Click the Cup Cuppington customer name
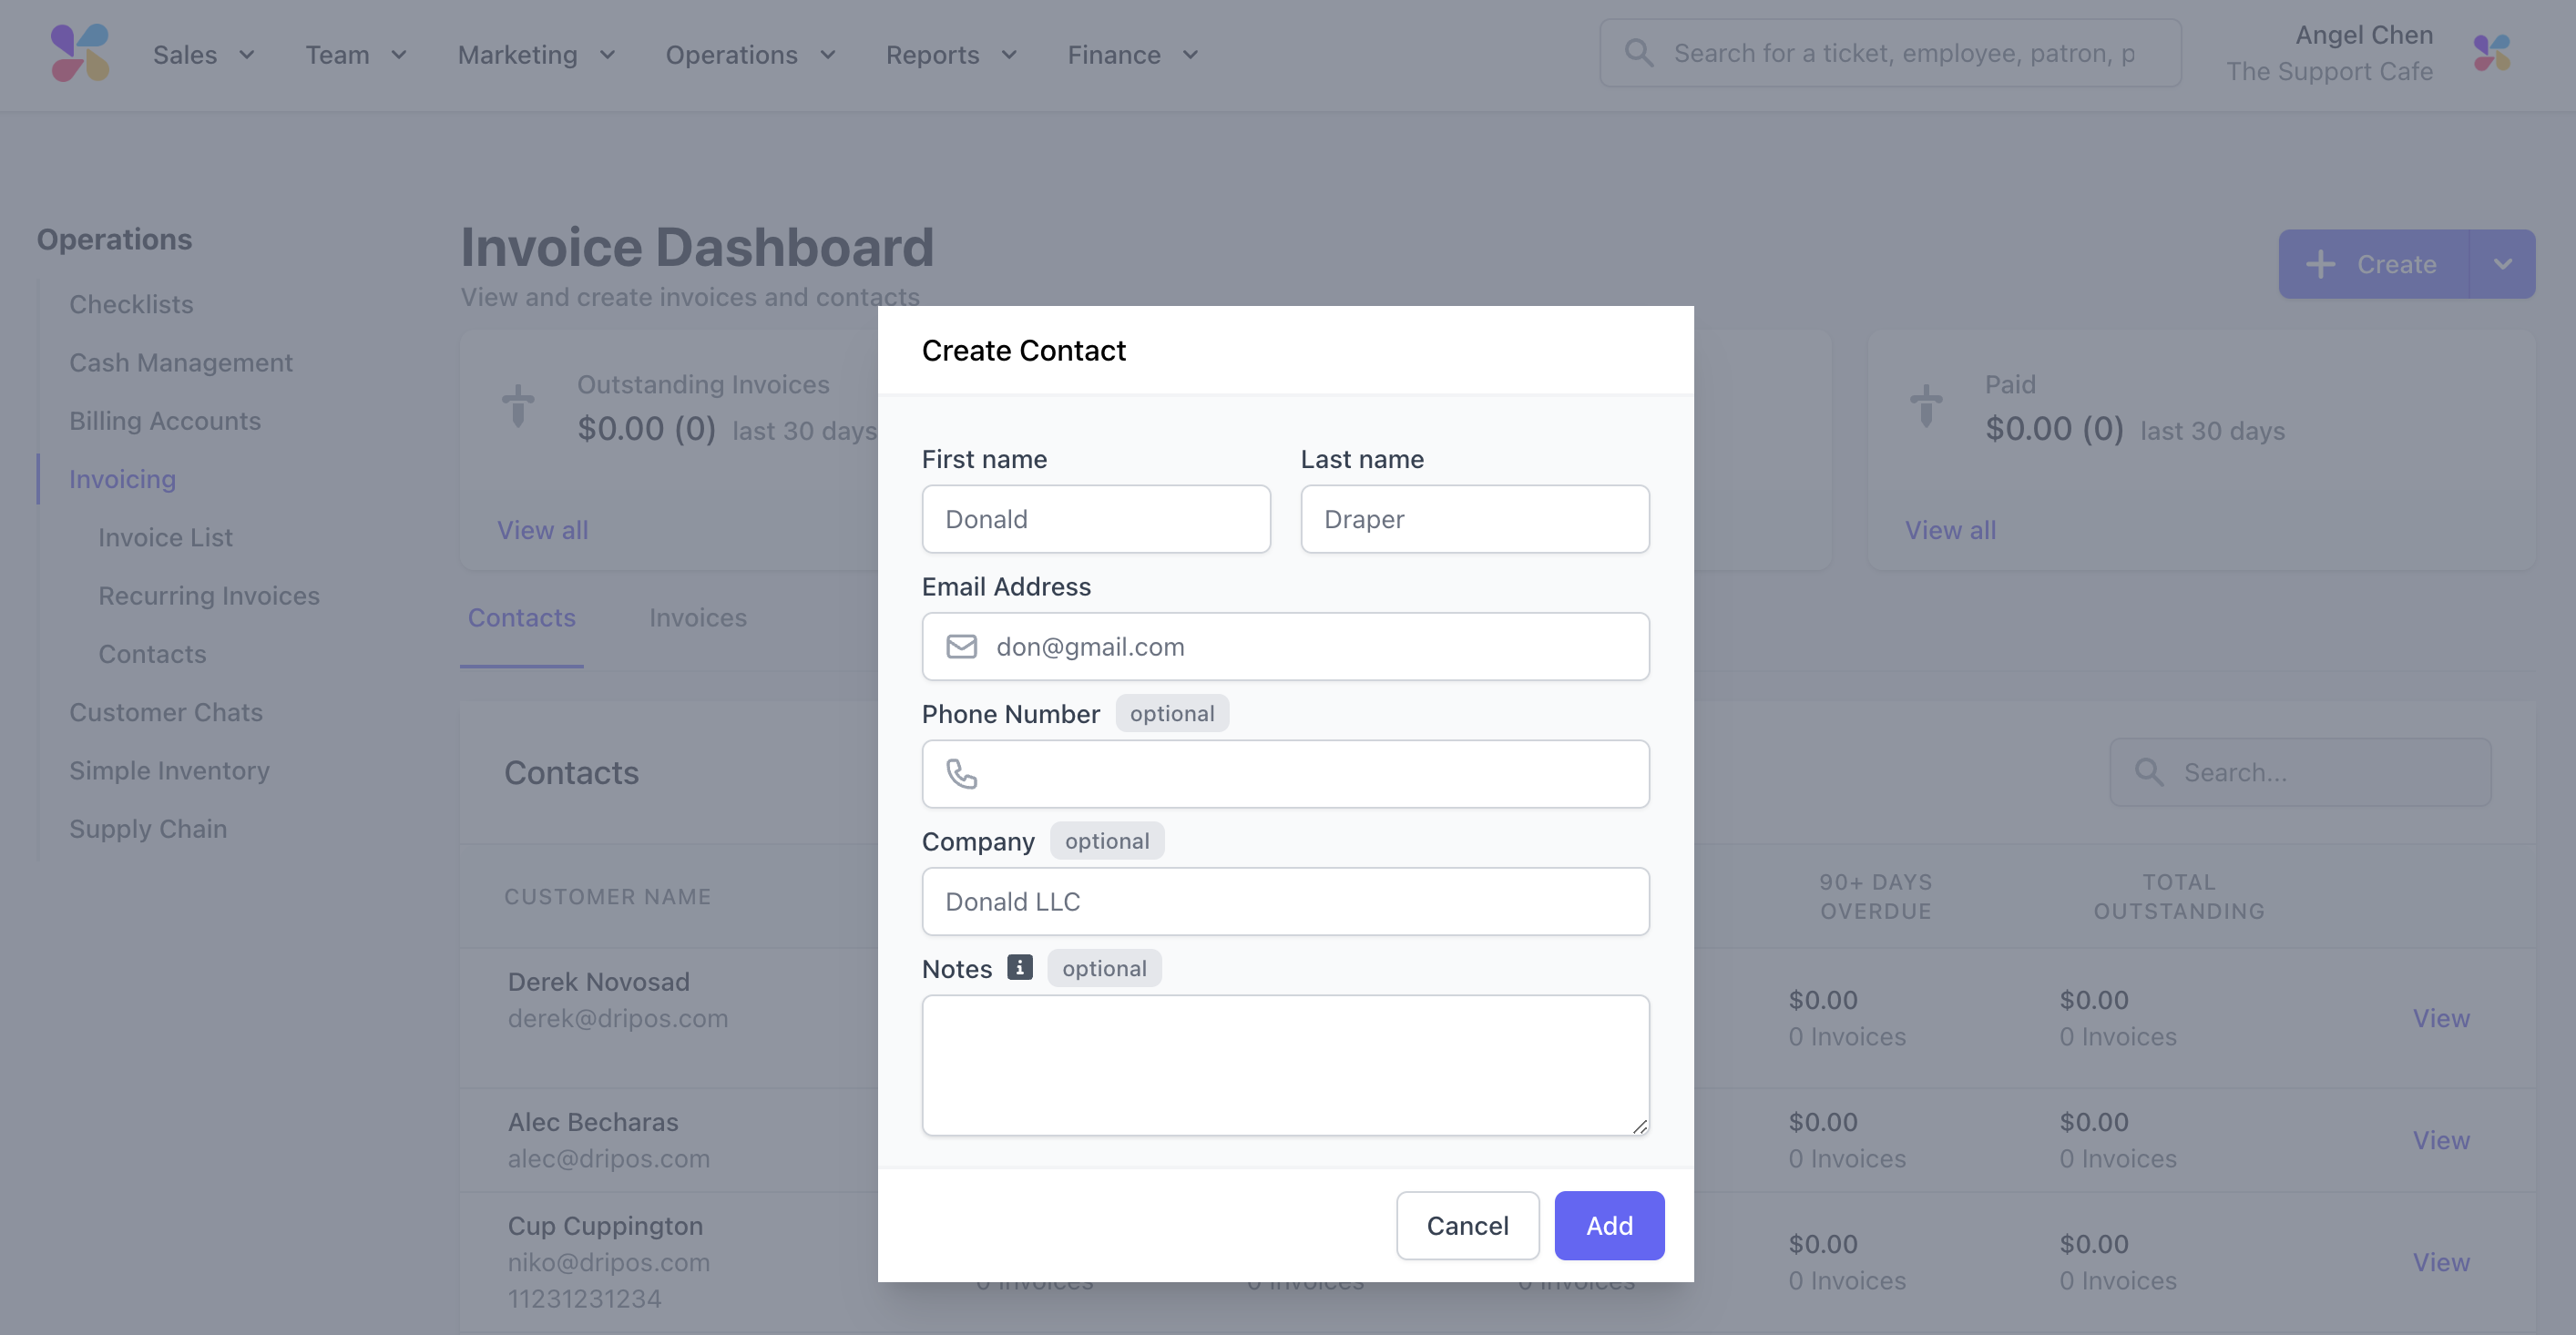2576x1335 pixels. tap(605, 1225)
